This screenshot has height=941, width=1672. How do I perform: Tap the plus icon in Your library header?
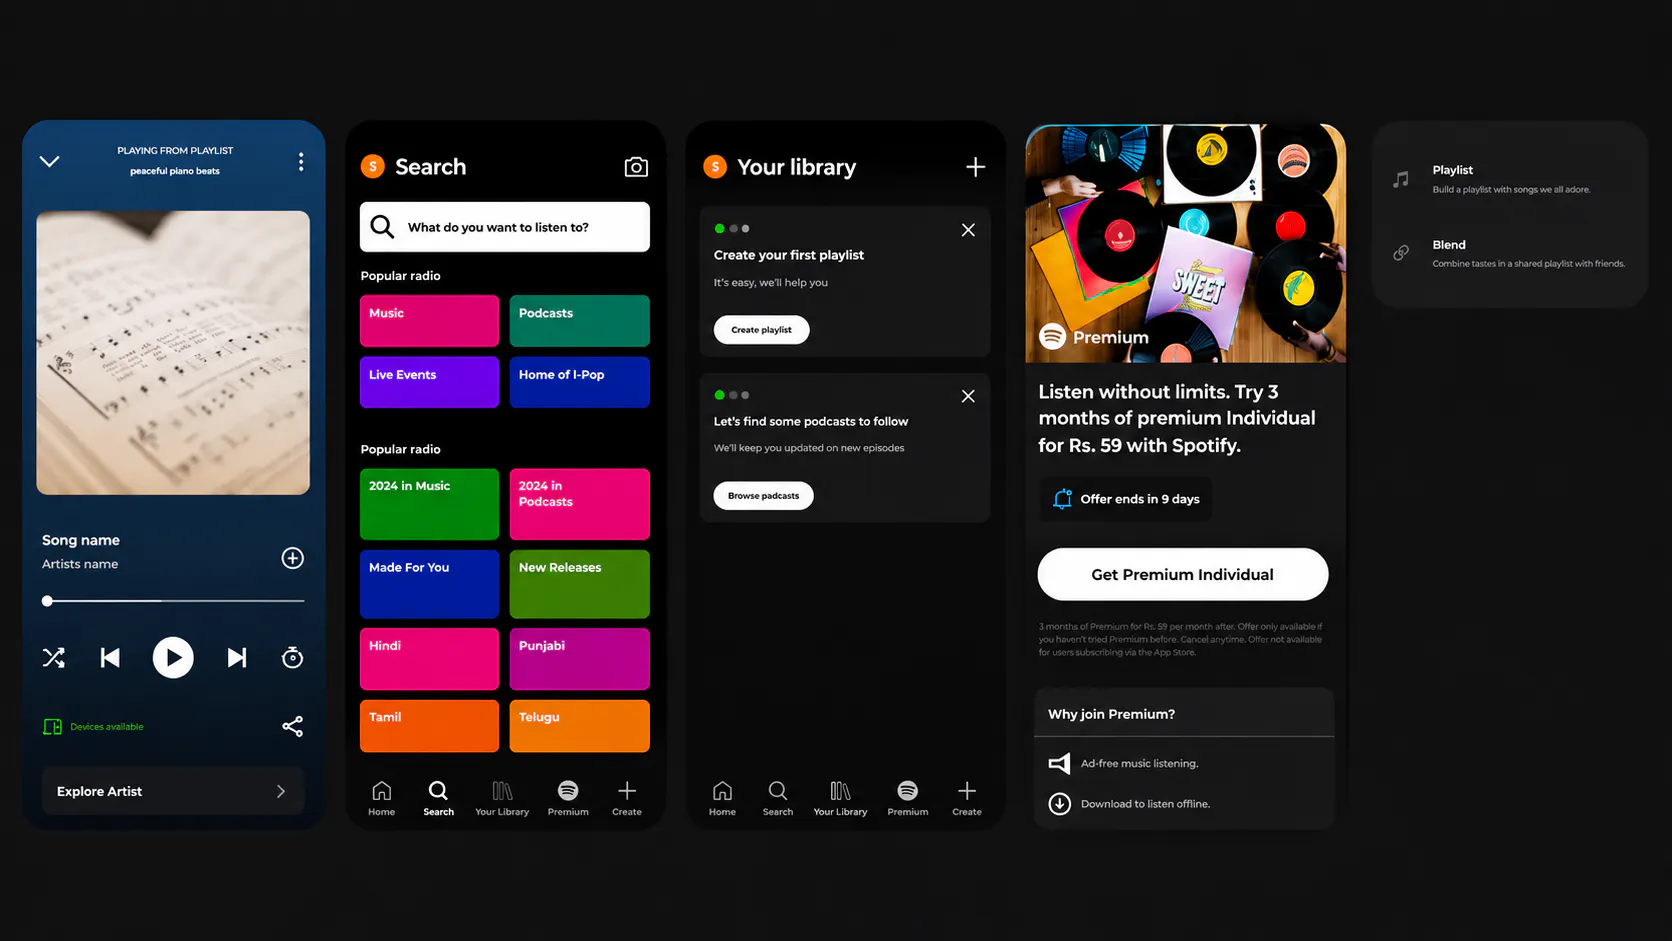976,167
